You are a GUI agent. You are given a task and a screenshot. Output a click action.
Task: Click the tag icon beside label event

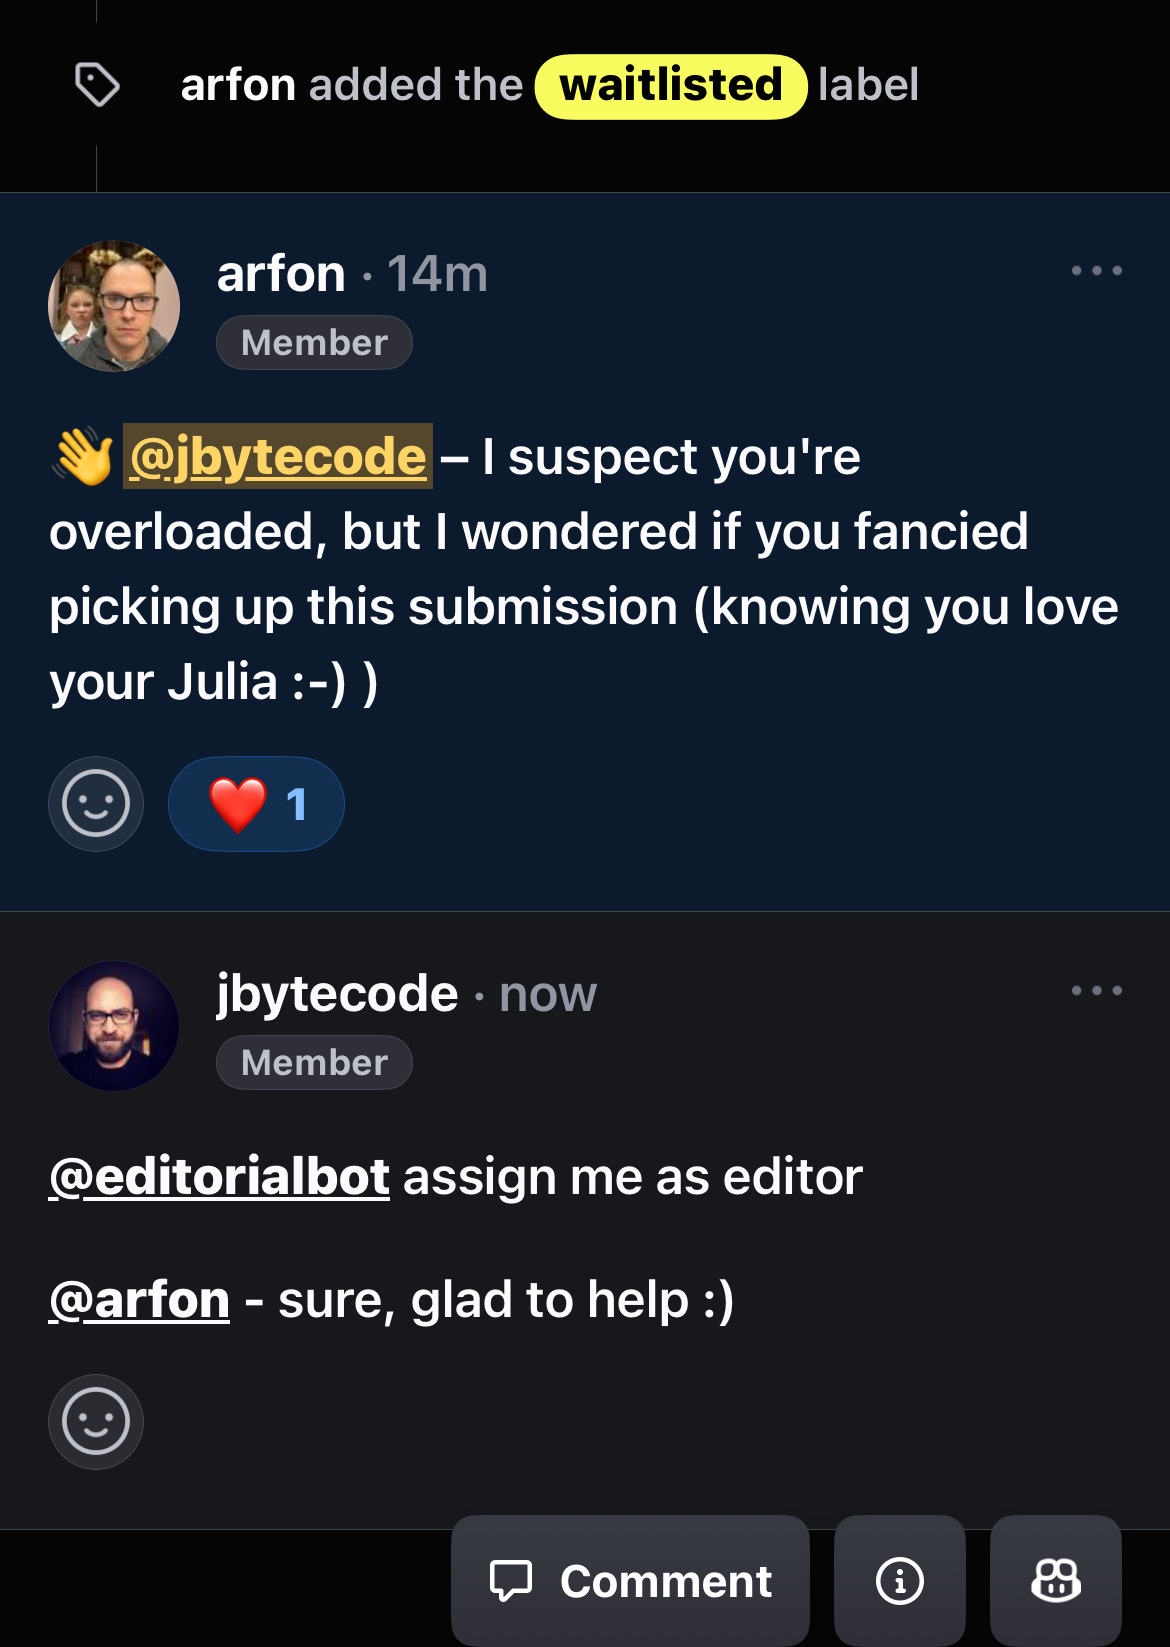97,85
